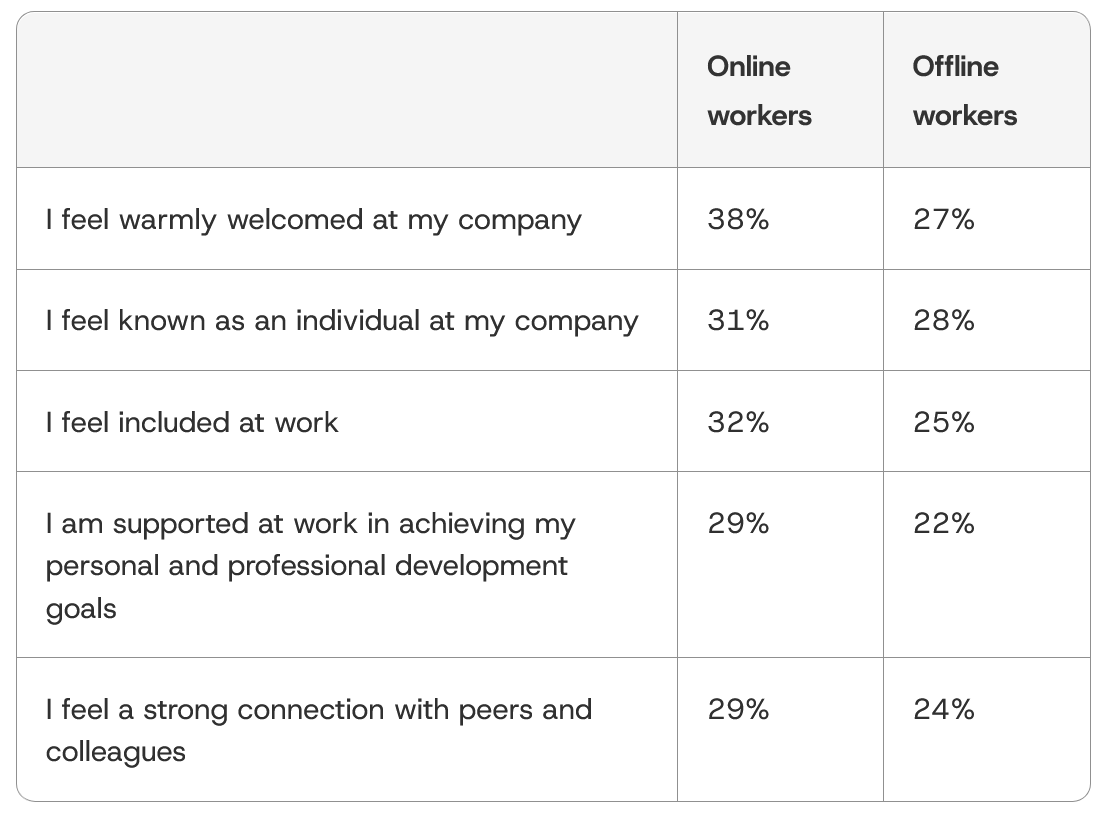Viewport: 1107px width, 818px height.
Task: Click the 31% cell value
Action: coord(738,320)
